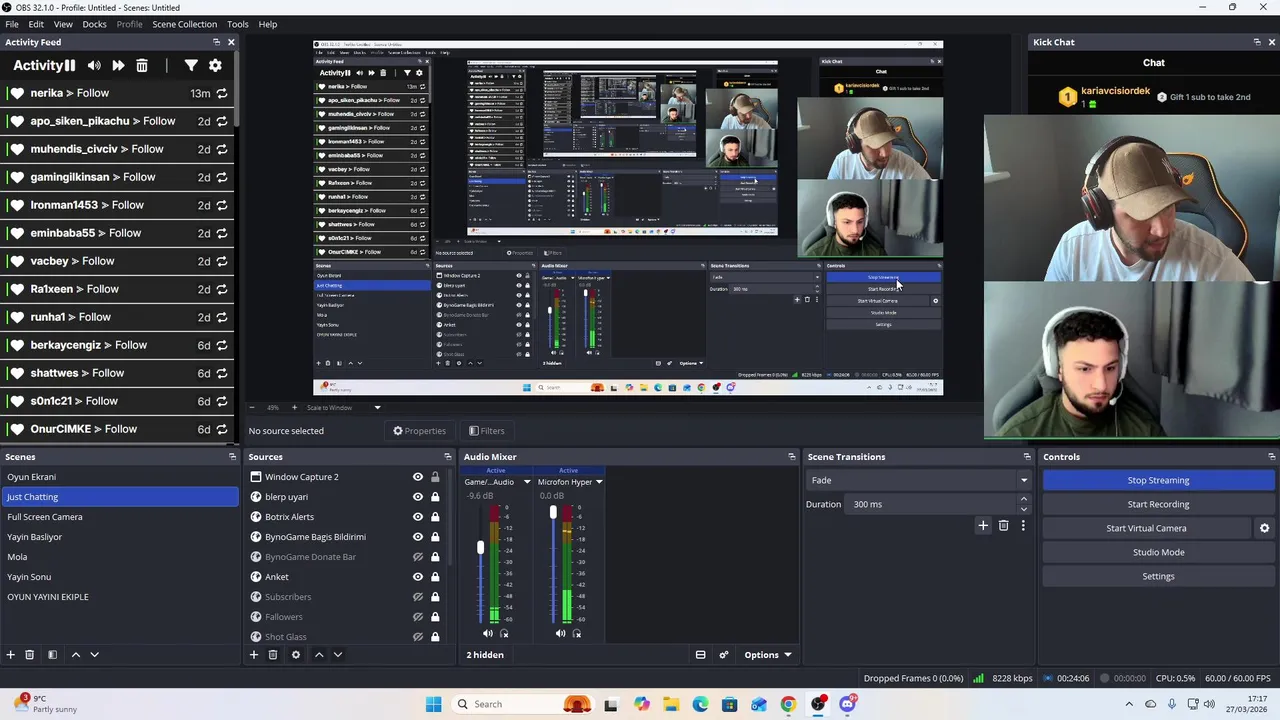Switch audio mixer to vertical layout icon

701,655
